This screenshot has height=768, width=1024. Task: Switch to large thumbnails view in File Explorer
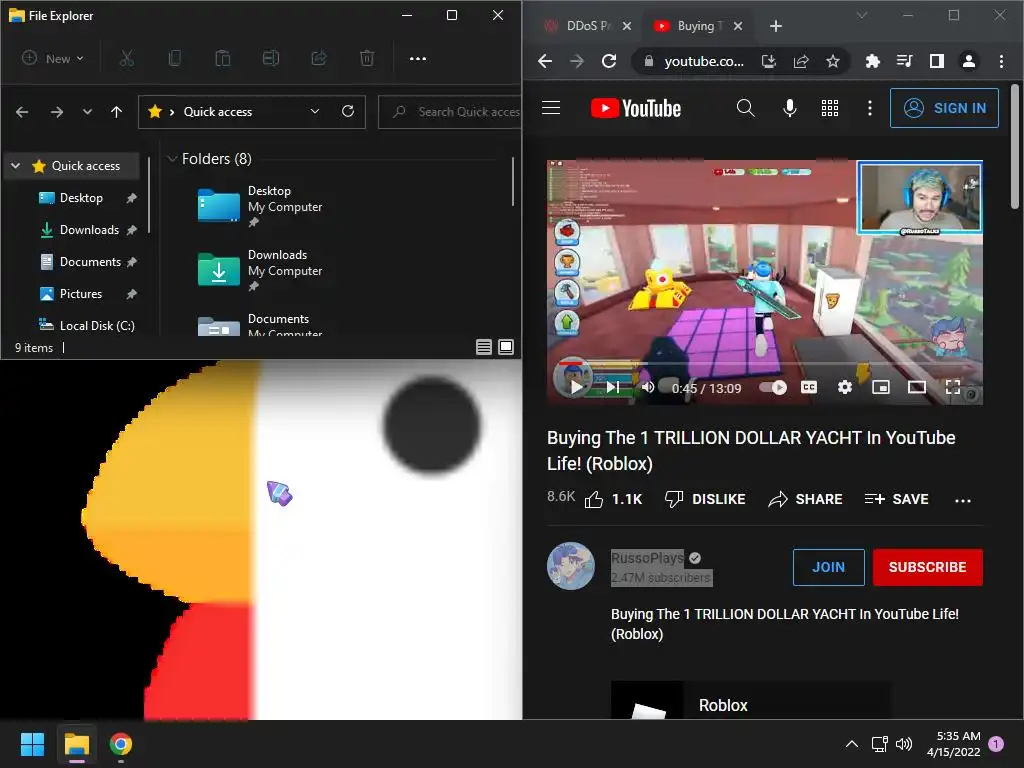[x=506, y=347]
